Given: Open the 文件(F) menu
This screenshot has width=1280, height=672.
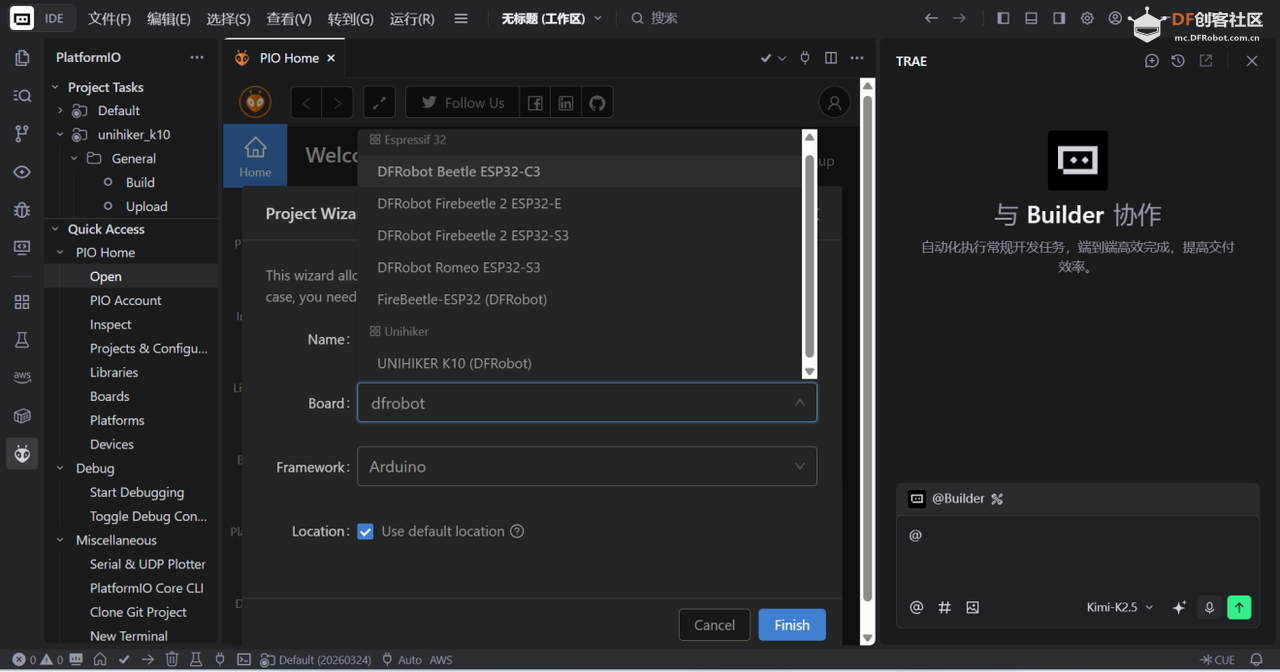Looking at the screenshot, I should (108, 17).
